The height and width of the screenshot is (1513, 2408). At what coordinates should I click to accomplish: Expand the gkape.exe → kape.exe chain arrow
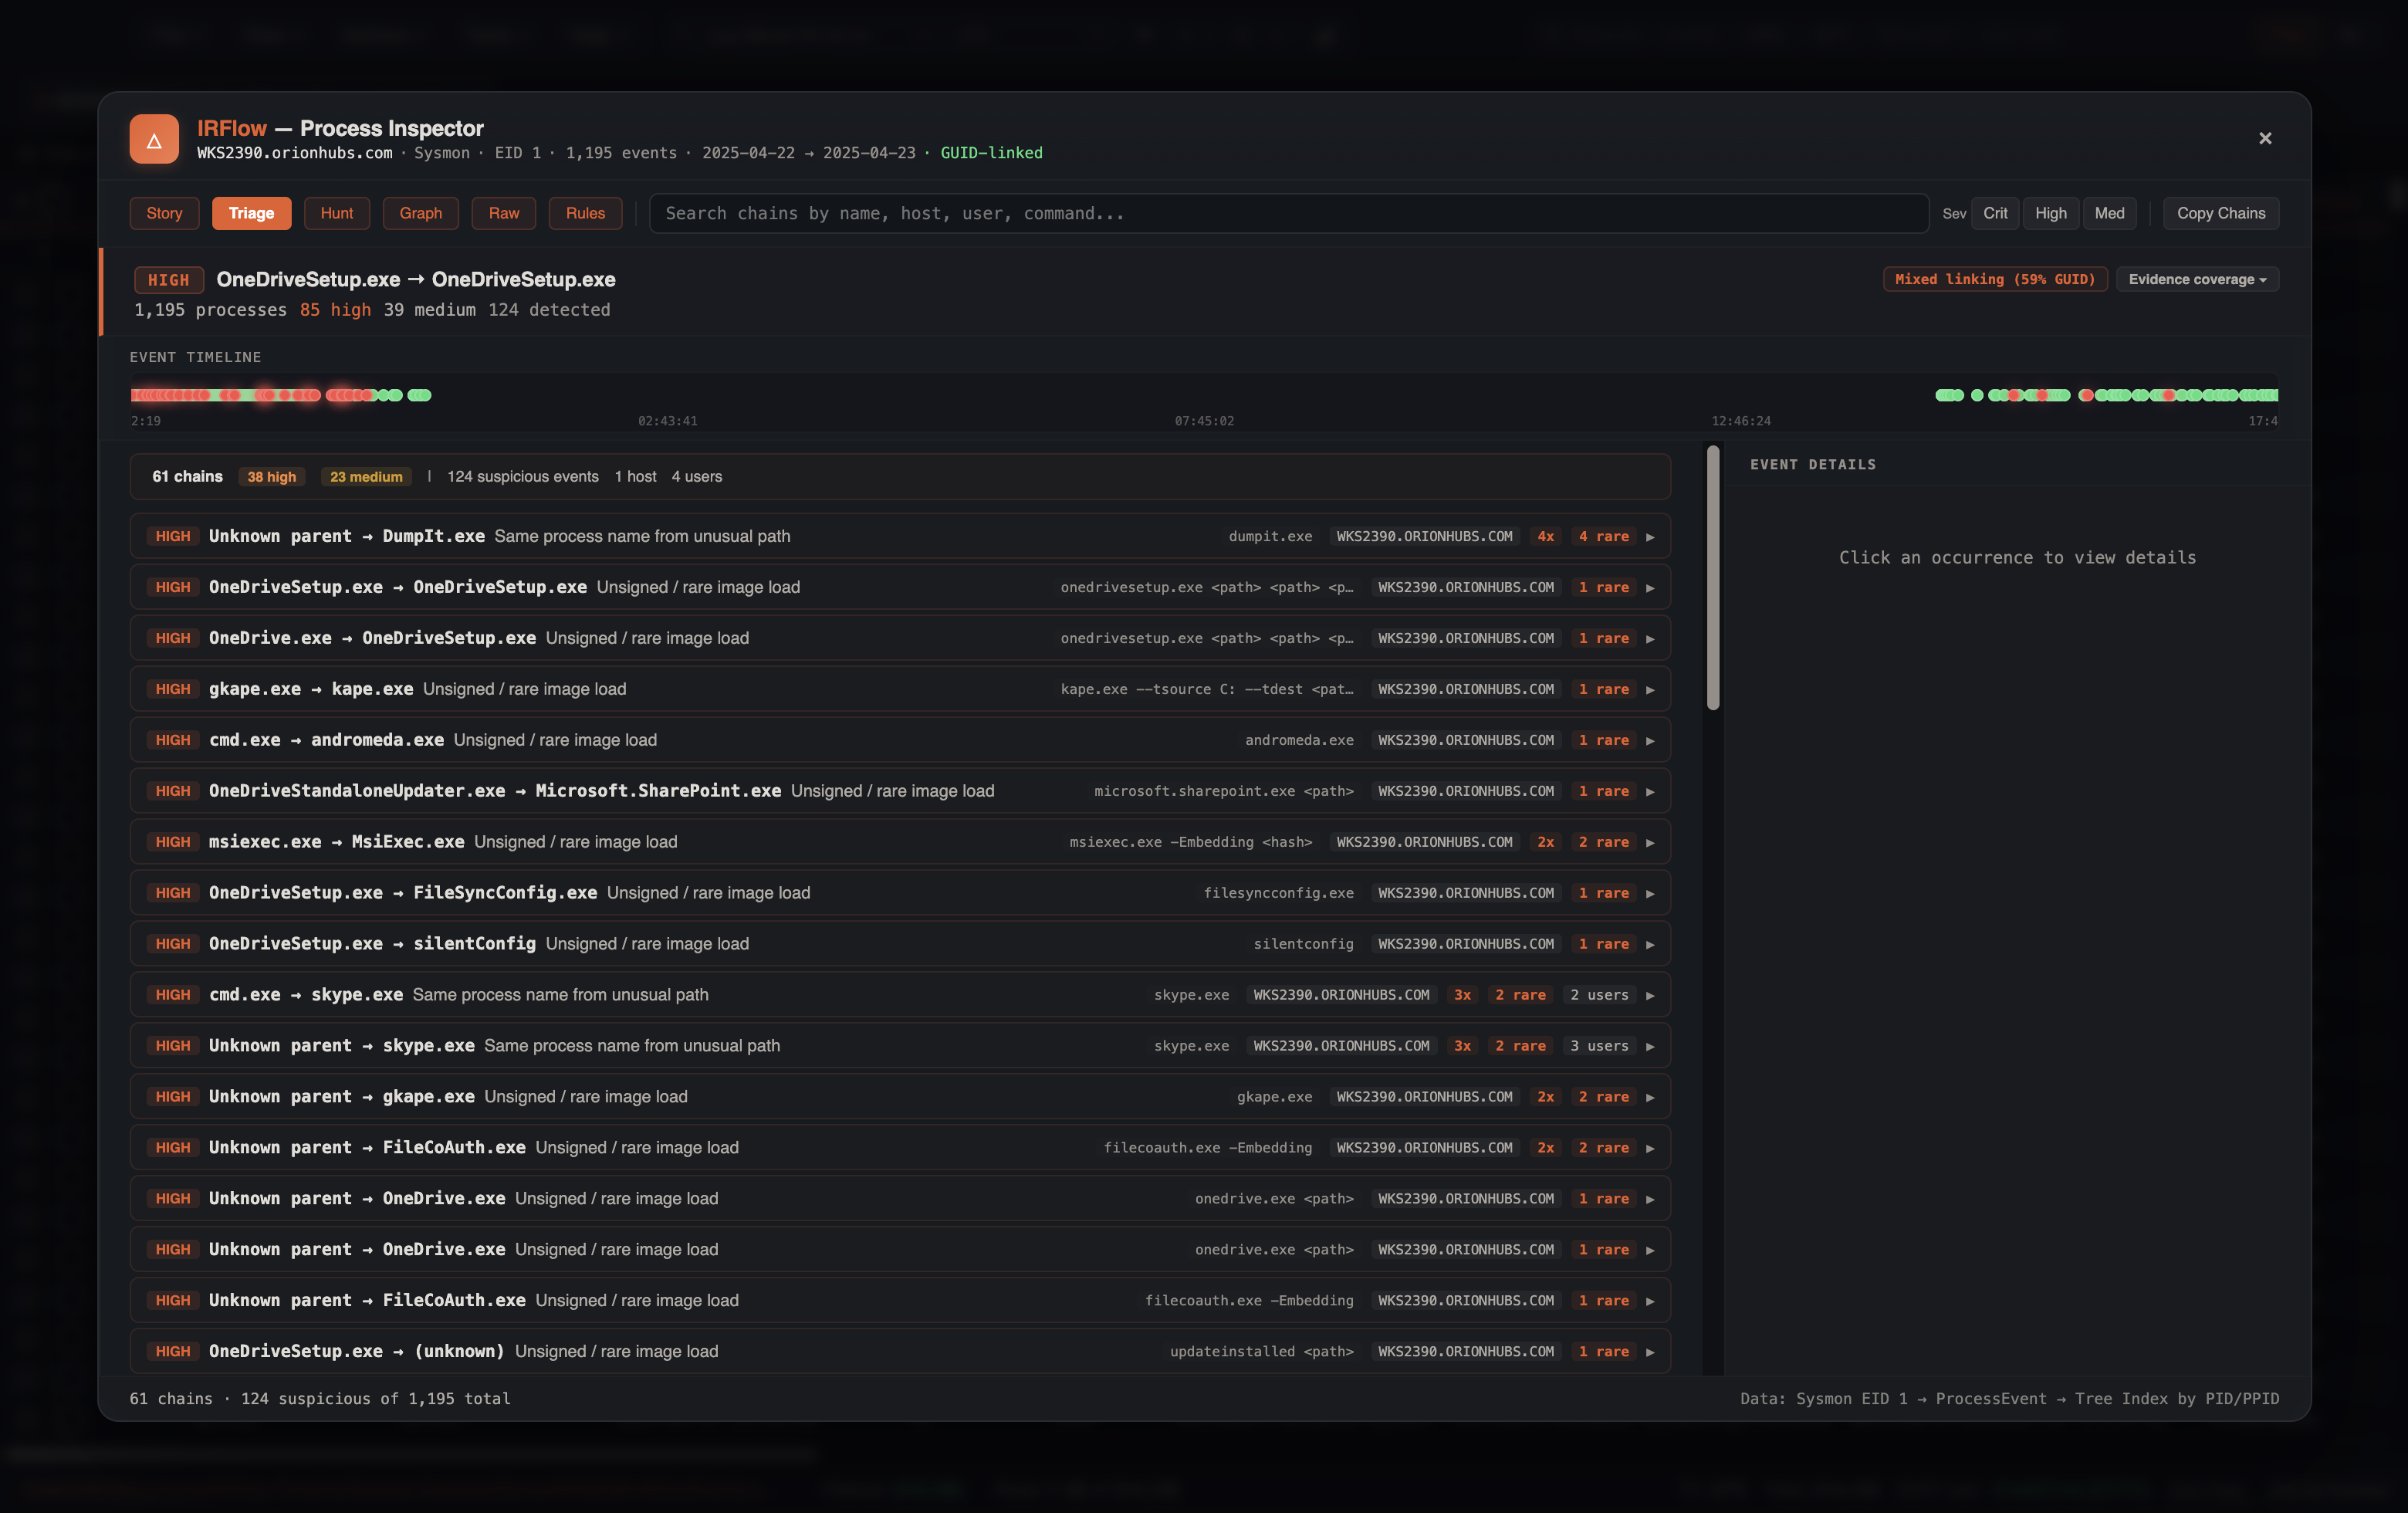point(1650,690)
